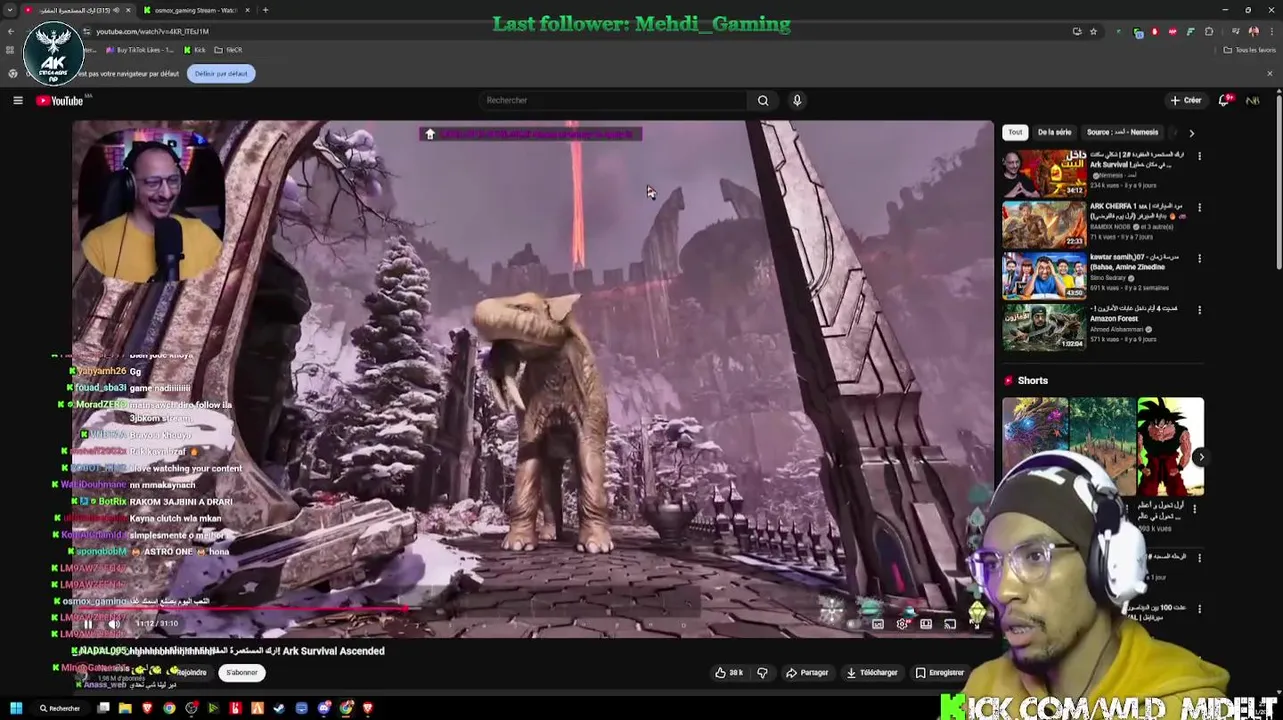
Task: Open the Ark Survival recommended video thumbnail
Action: click(x=1045, y=173)
